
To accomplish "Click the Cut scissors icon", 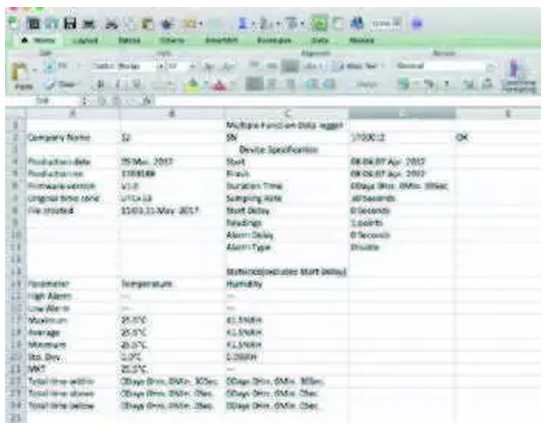I will pos(111,24).
